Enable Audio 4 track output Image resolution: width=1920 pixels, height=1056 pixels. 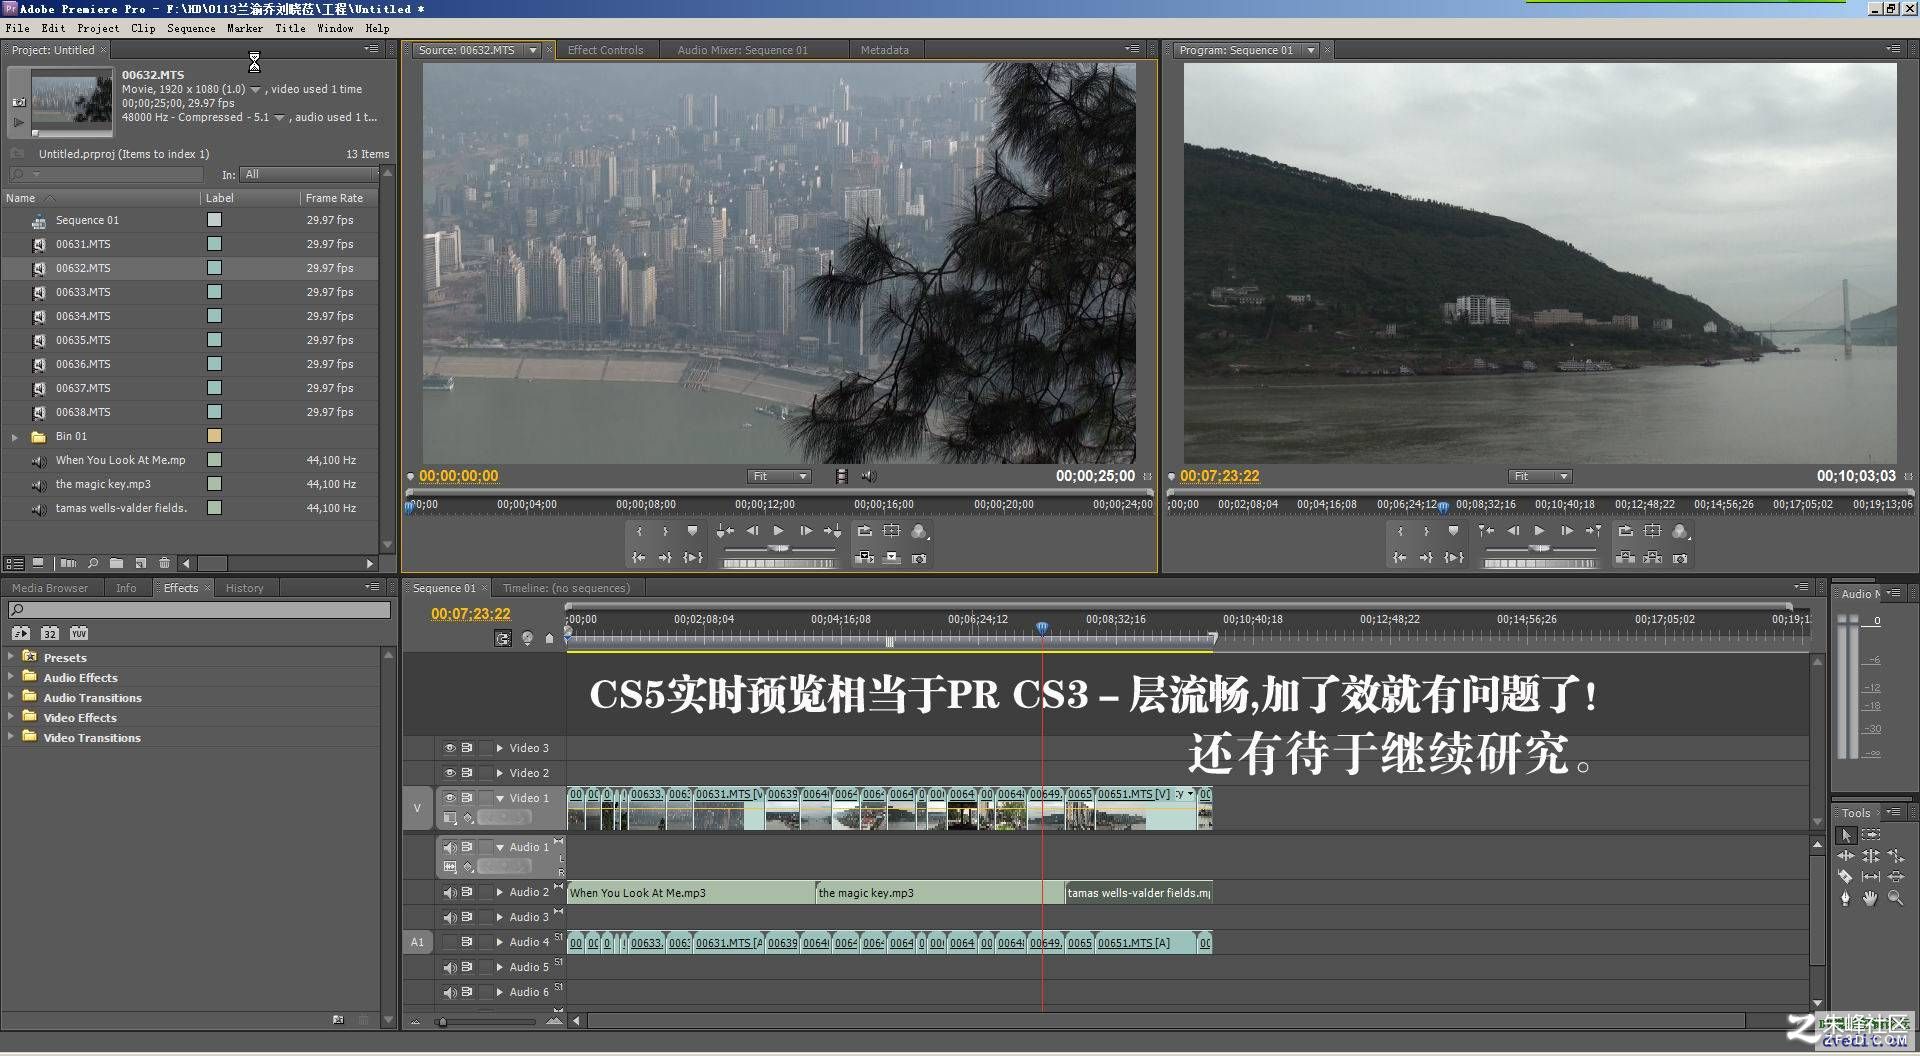pyautogui.click(x=449, y=942)
